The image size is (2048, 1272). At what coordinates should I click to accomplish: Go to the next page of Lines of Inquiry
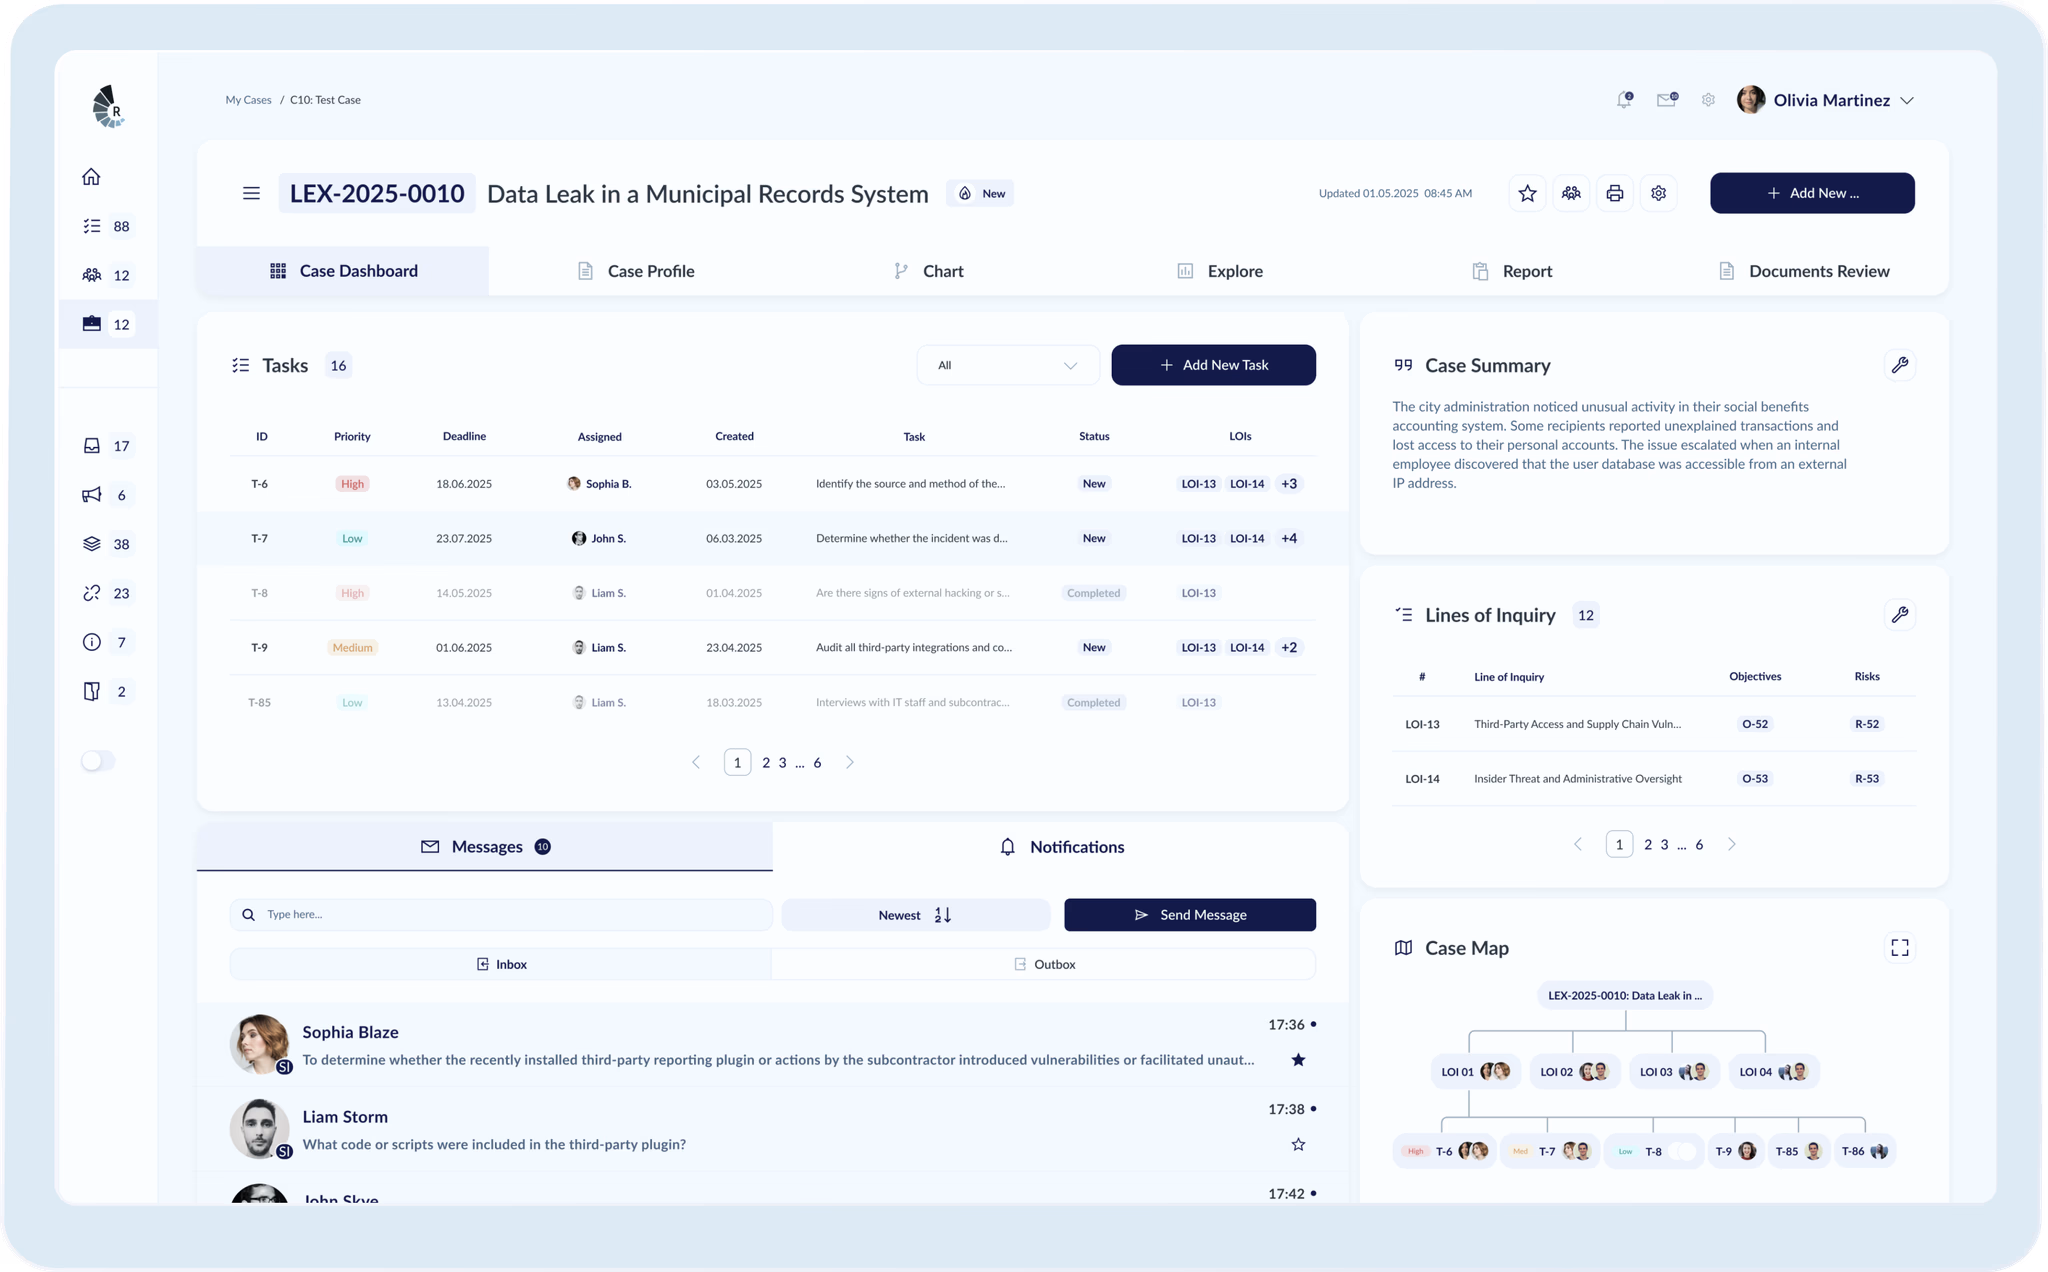point(1732,844)
